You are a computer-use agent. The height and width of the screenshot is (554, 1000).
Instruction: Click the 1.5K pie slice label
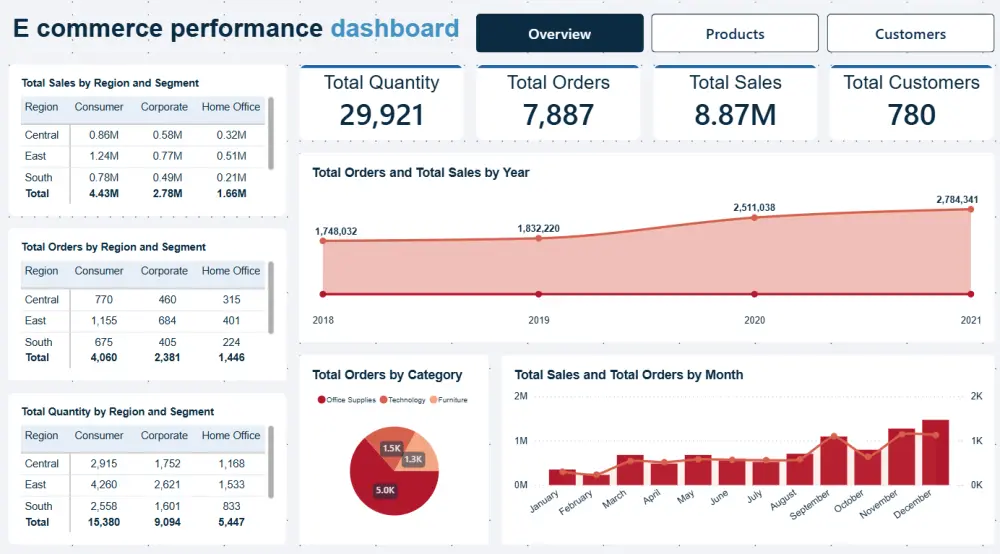[x=392, y=448]
